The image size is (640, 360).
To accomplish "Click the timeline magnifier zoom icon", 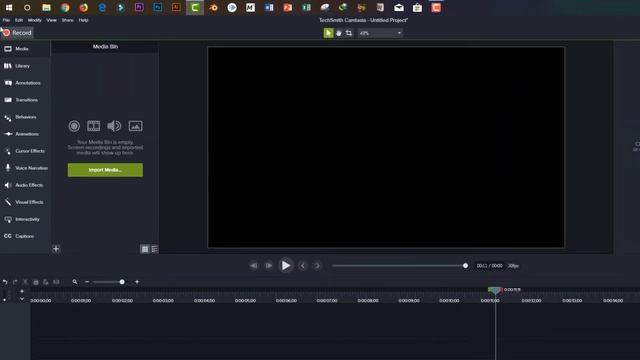I will 75,282.
